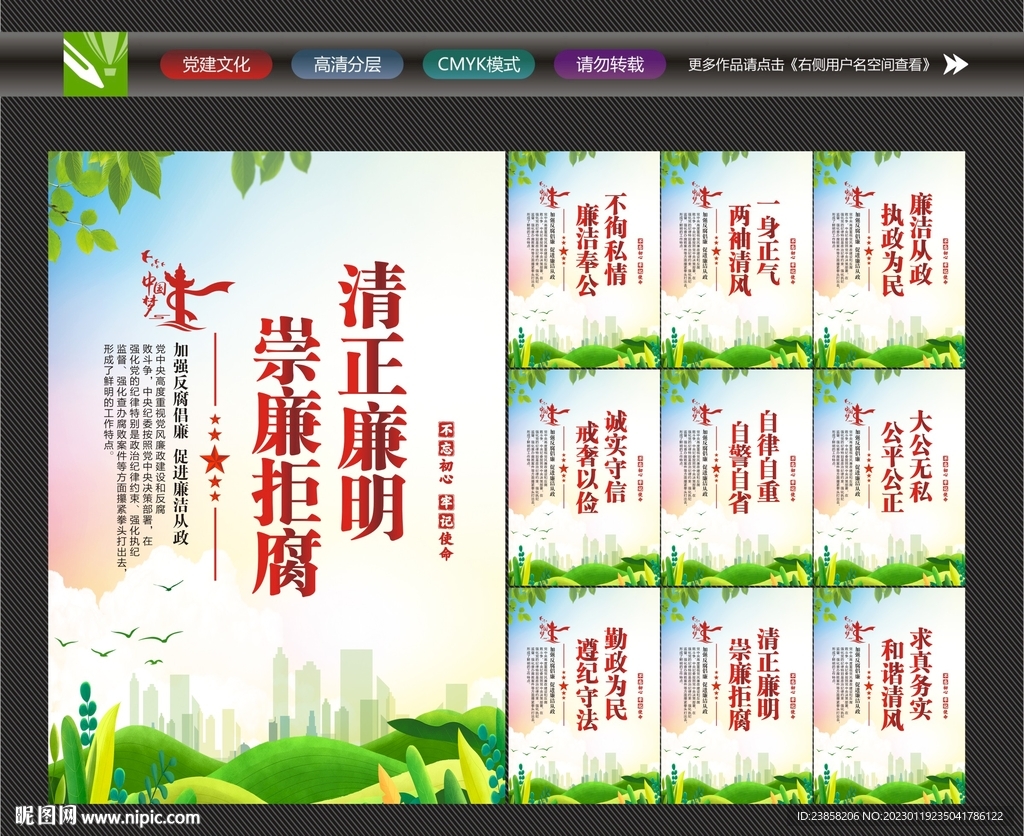1024x836 pixels.
Task: Select the 大公无私 公平公正 poster thumbnail
Action: [x=889, y=478]
